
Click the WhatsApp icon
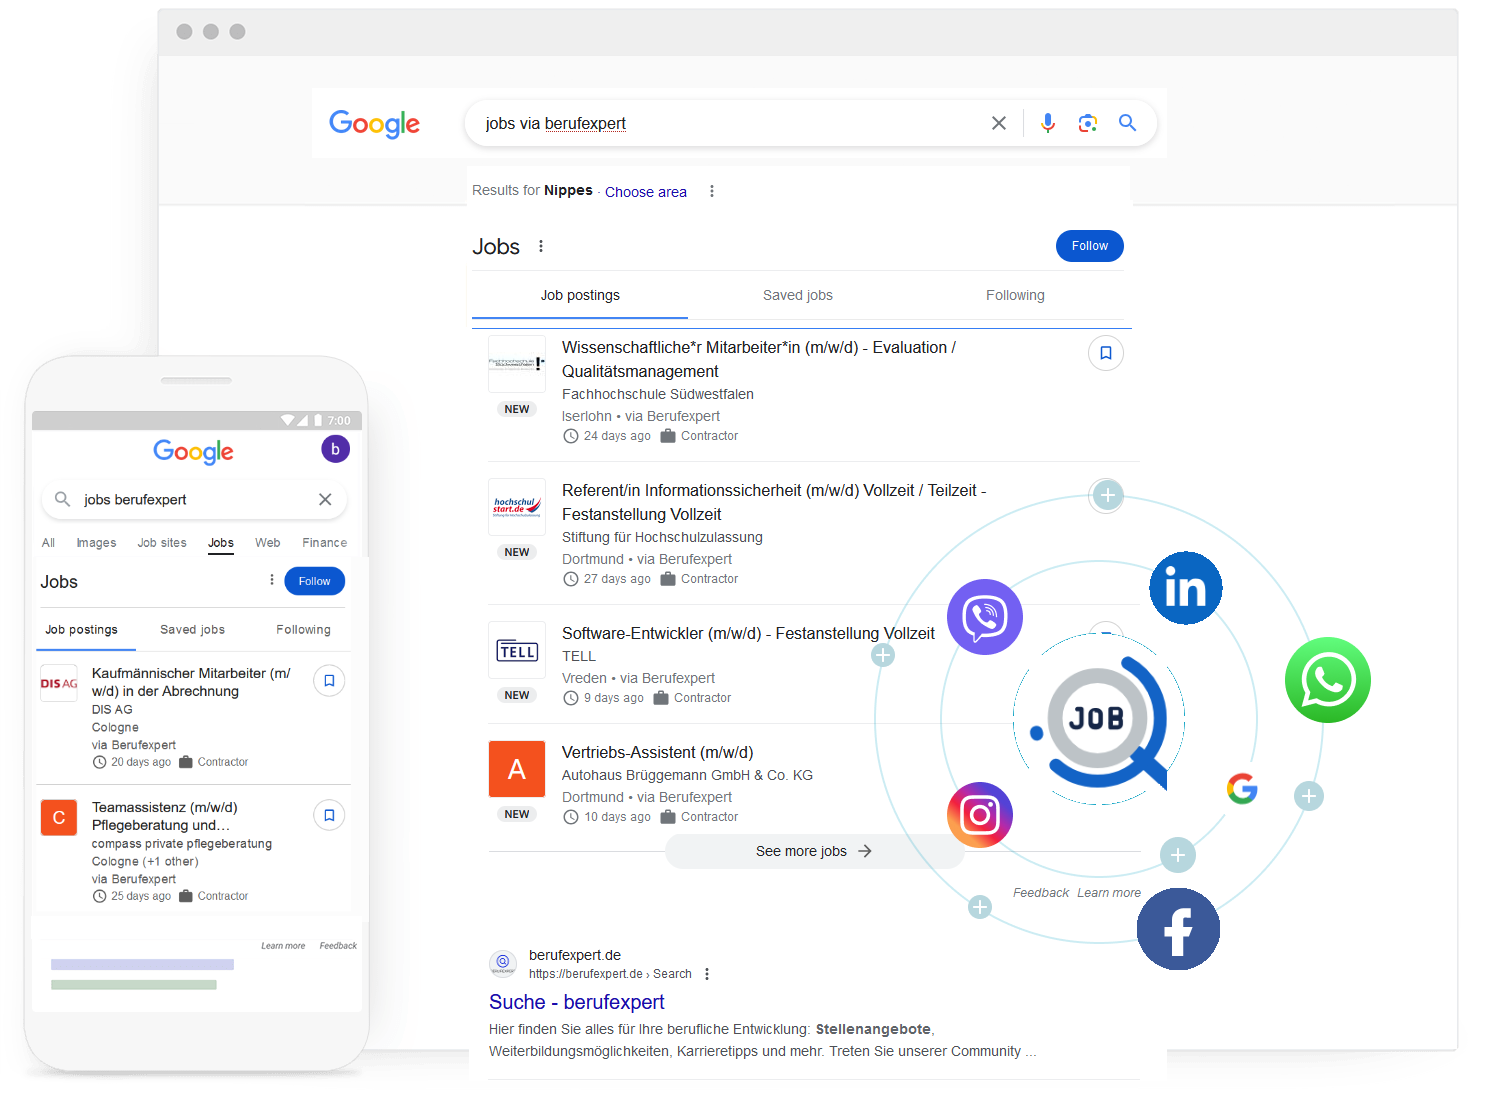(x=1328, y=680)
